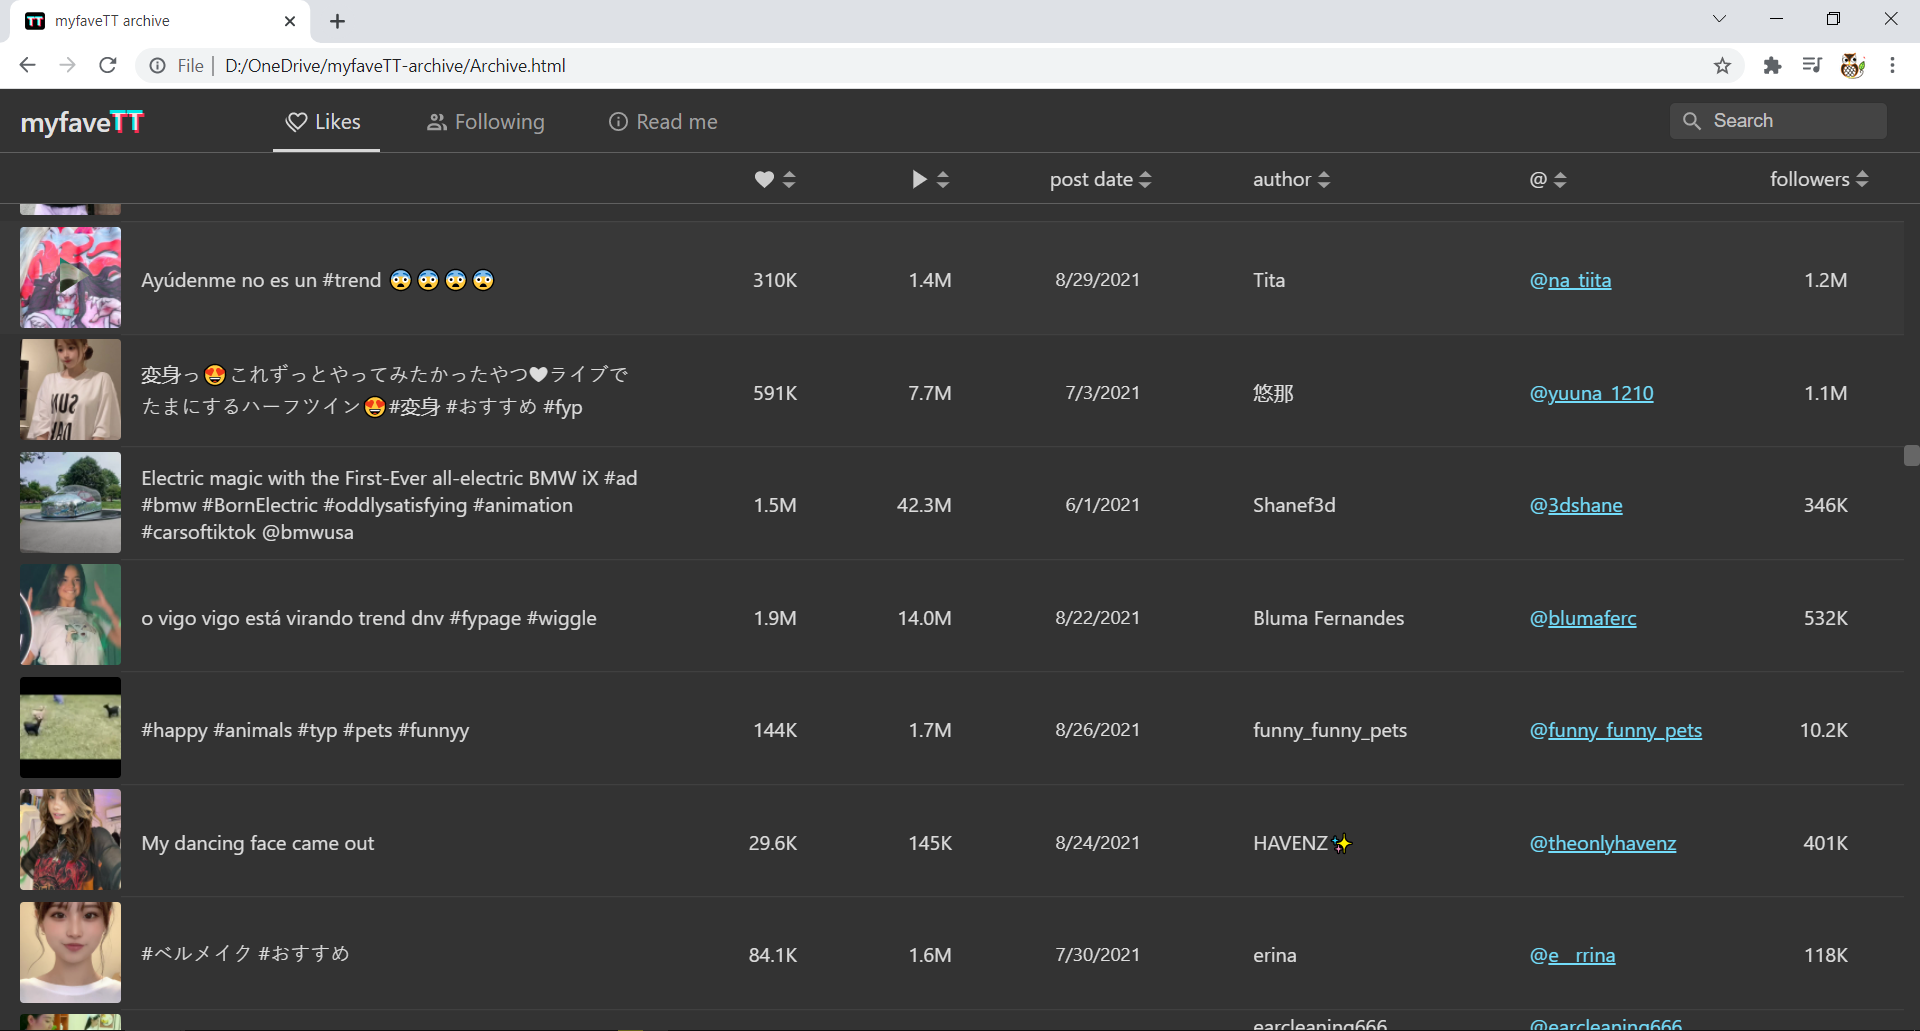Viewport: 1920px width, 1031px height.
Task: Open the Chrome profile avatar
Action: [x=1852, y=65]
